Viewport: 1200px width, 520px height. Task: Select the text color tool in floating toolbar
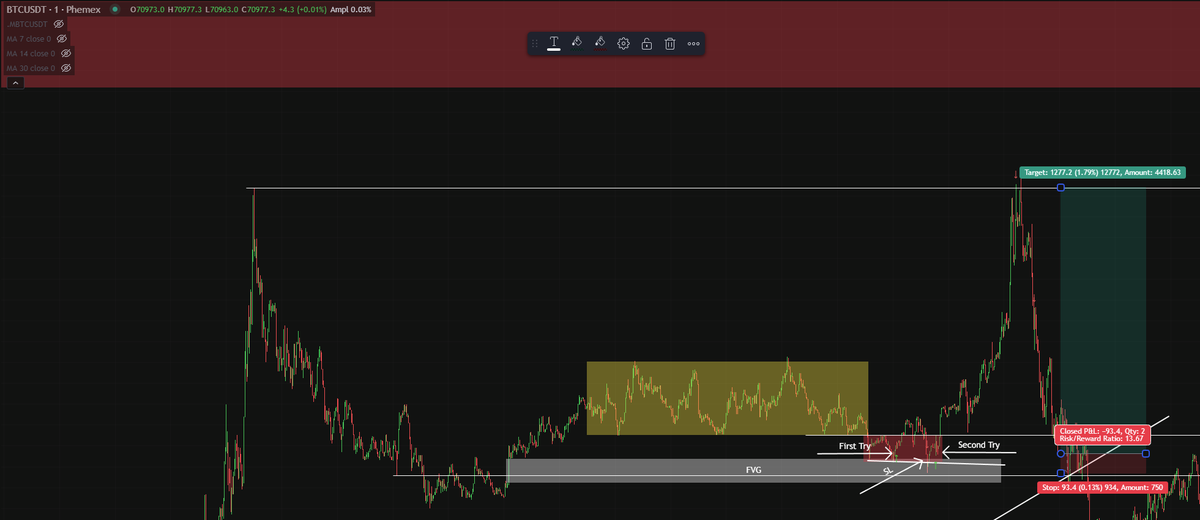(x=553, y=44)
